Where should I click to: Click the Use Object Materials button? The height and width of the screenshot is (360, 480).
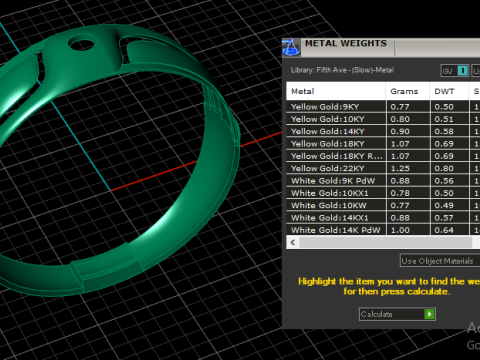(440, 261)
